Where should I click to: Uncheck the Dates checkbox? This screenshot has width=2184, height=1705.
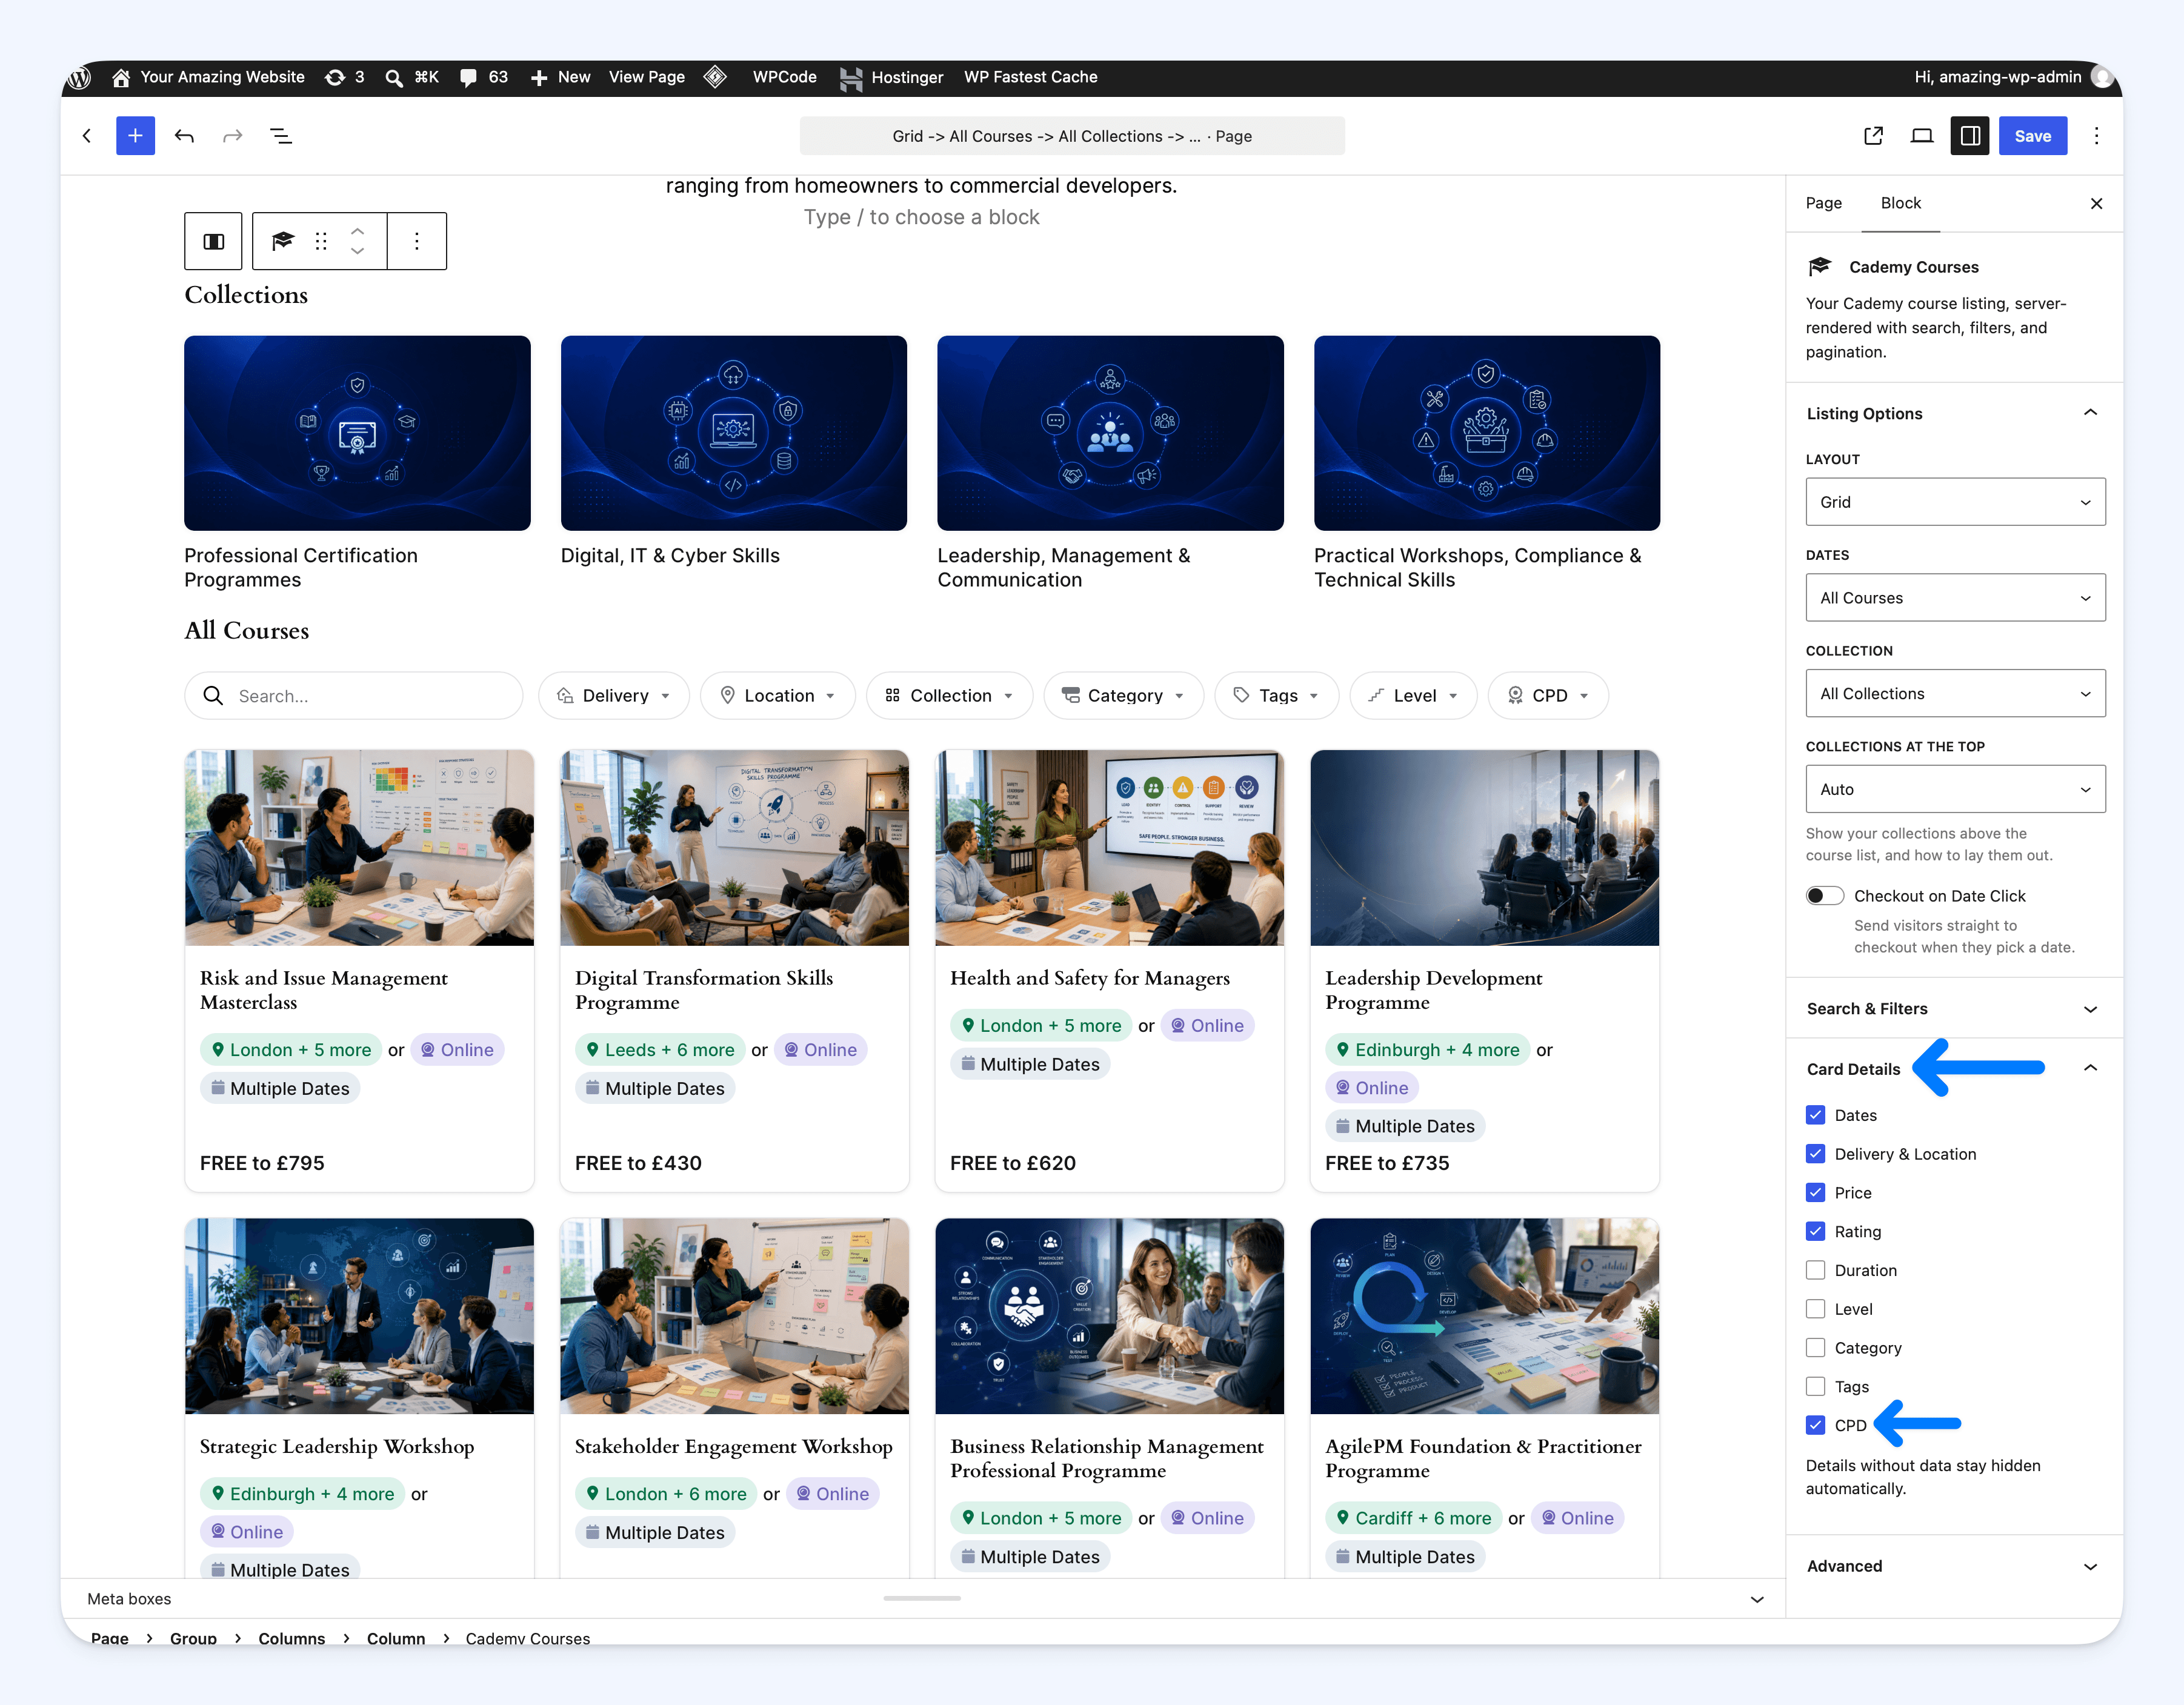pyautogui.click(x=1816, y=1115)
